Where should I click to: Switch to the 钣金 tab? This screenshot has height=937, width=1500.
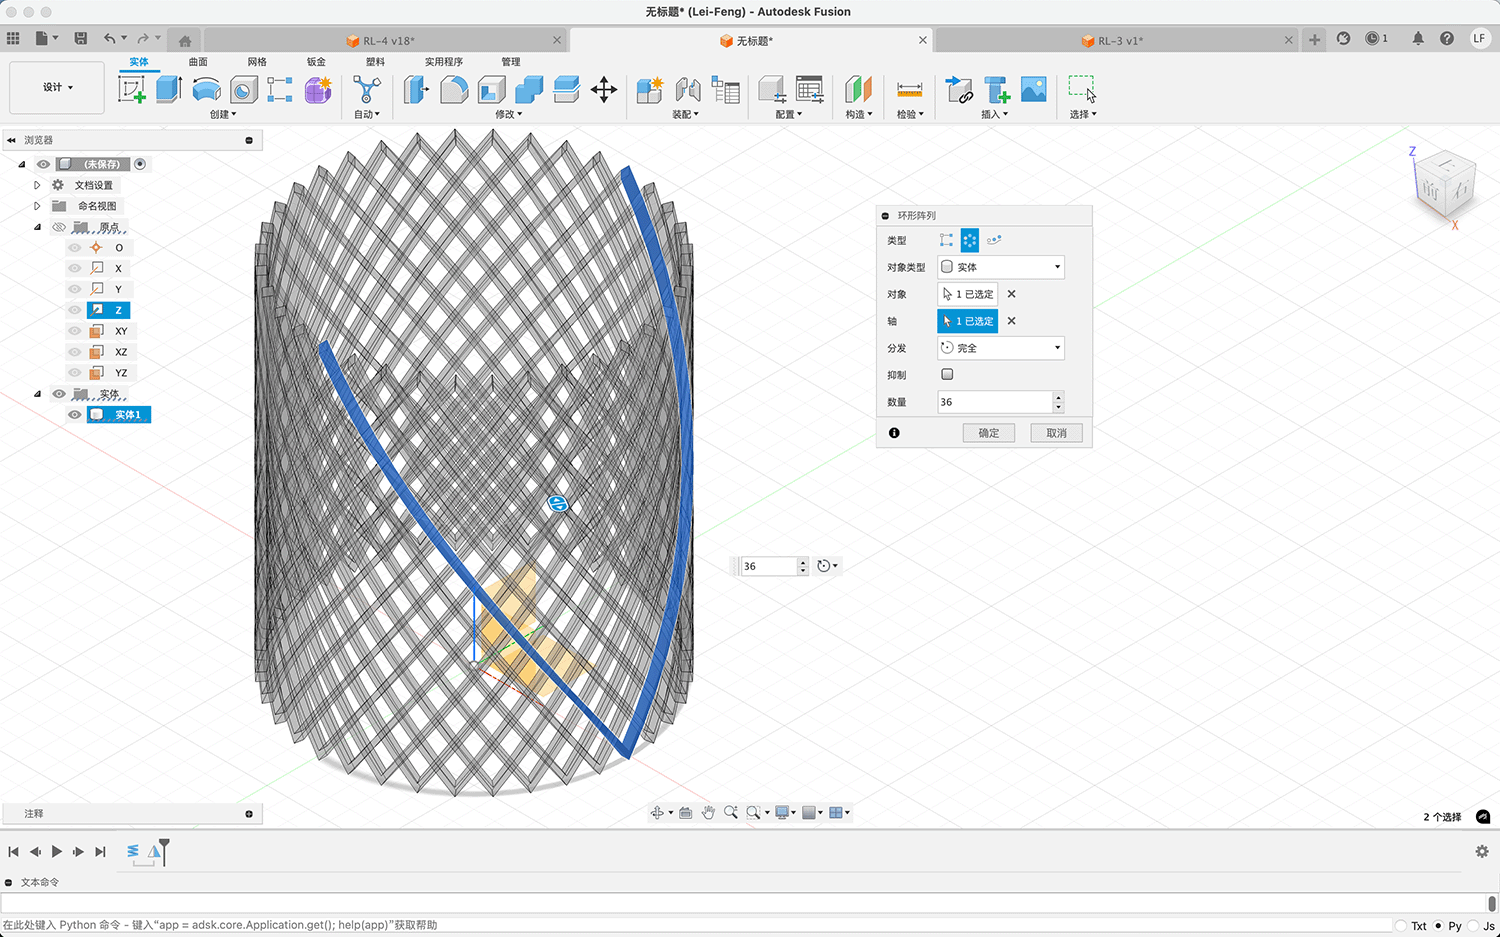click(316, 62)
